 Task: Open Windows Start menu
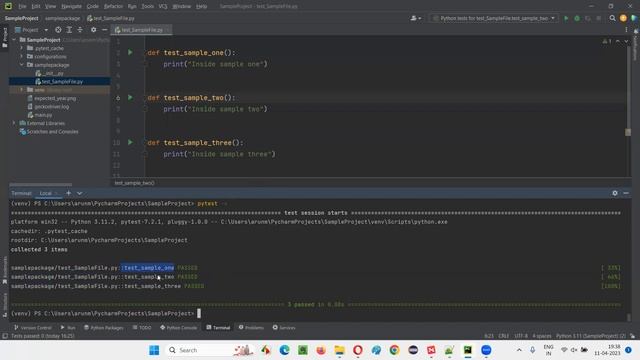(x=154, y=350)
